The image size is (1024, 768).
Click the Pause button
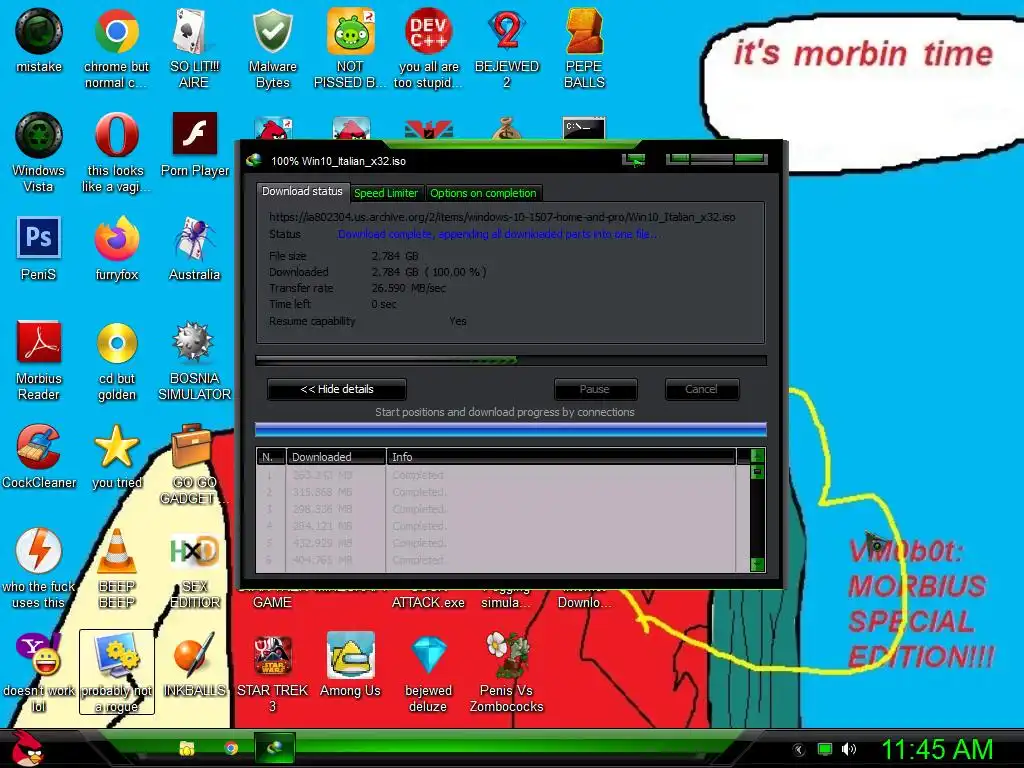[x=595, y=389]
